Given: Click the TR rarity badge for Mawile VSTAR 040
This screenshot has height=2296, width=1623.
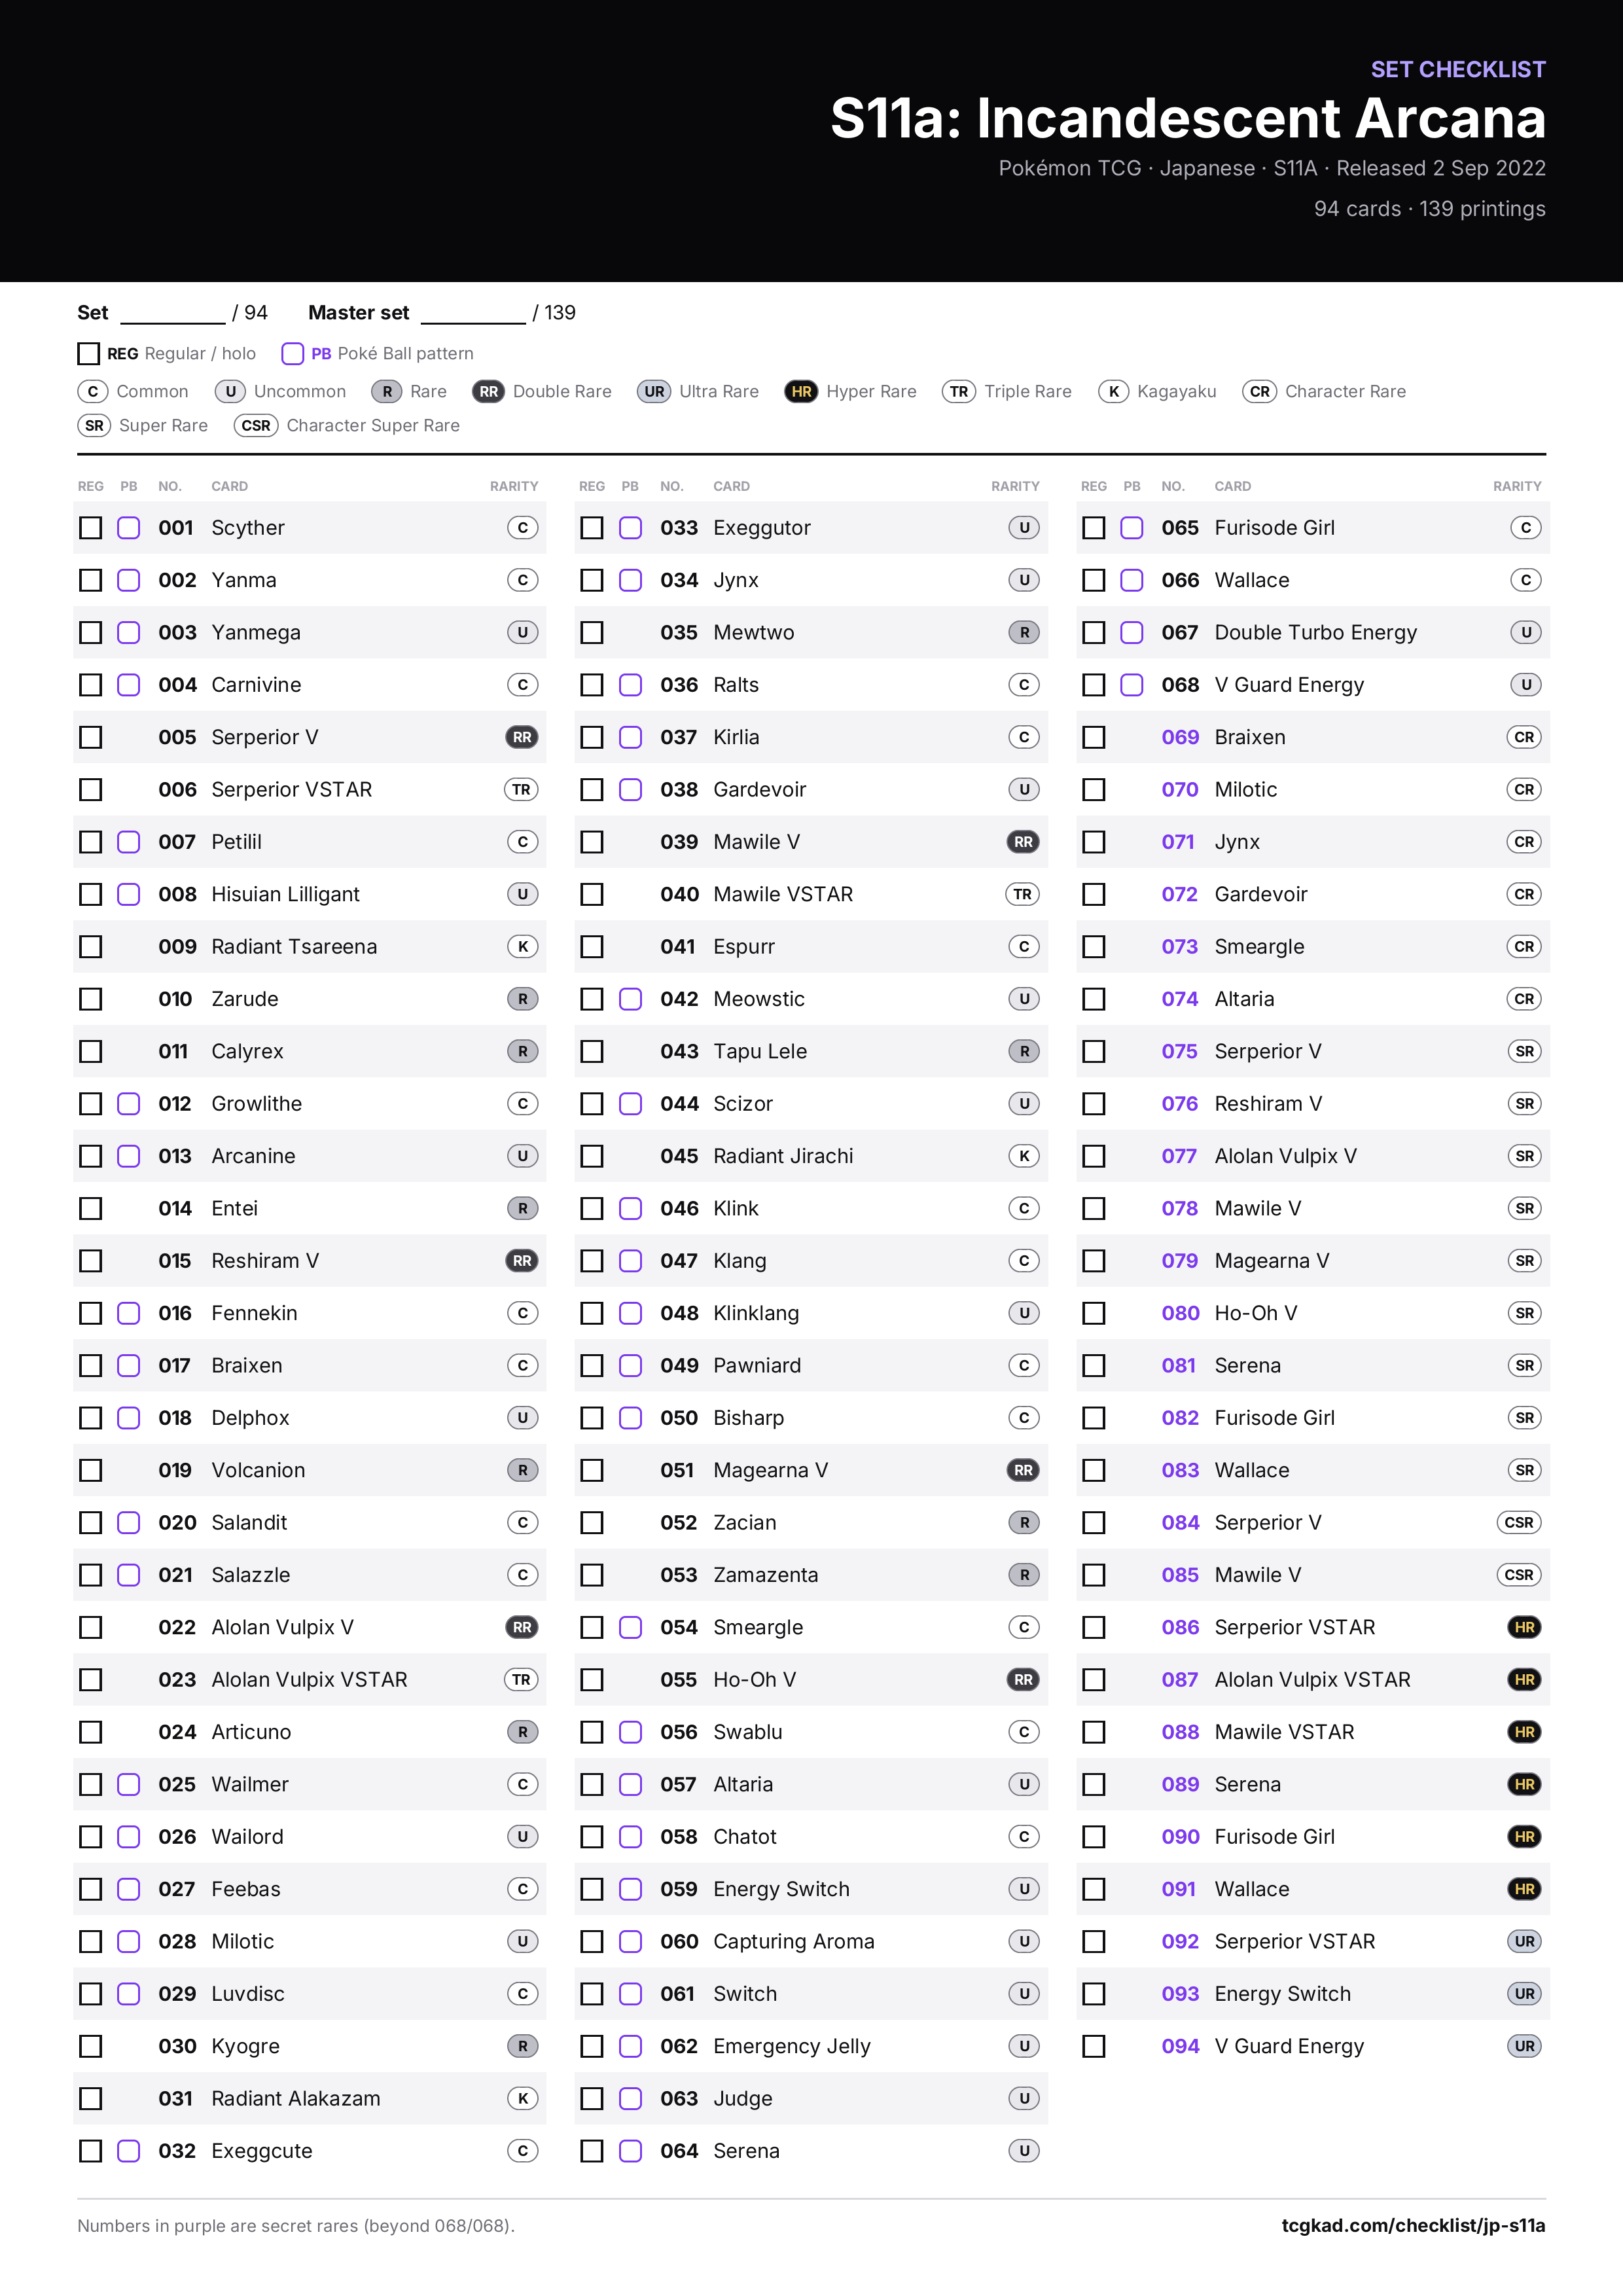Looking at the screenshot, I should [x=1022, y=894].
